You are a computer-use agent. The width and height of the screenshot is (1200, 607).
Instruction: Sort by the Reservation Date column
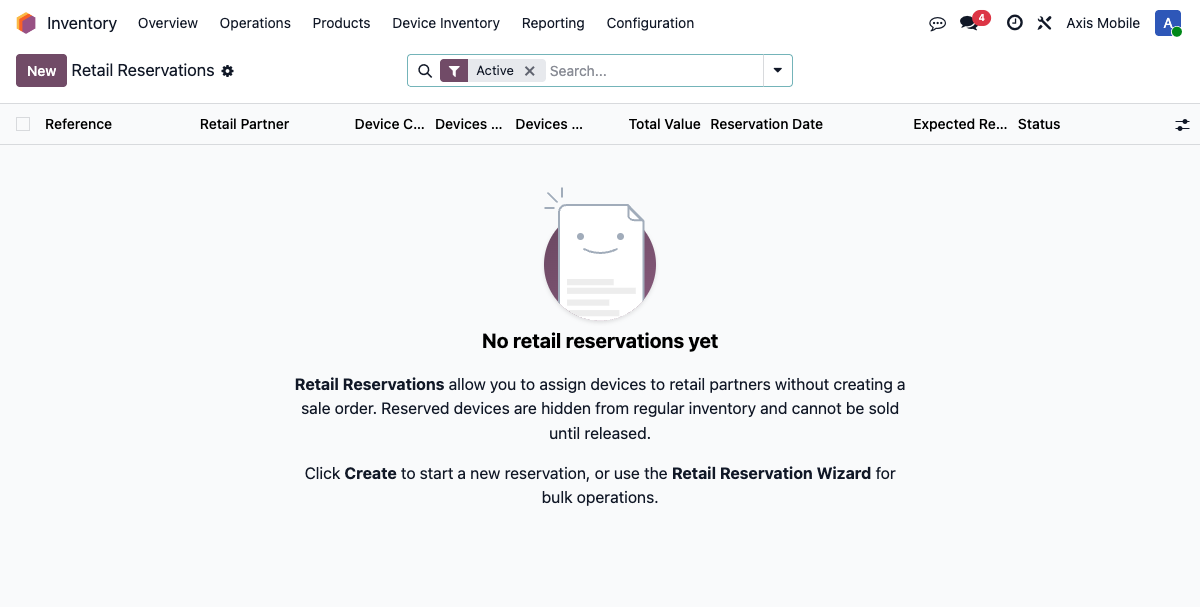point(766,124)
